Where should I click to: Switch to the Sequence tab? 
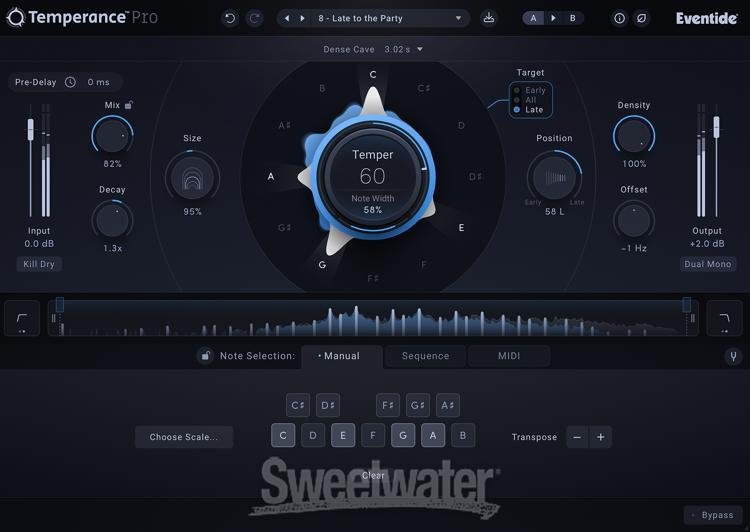coord(425,356)
